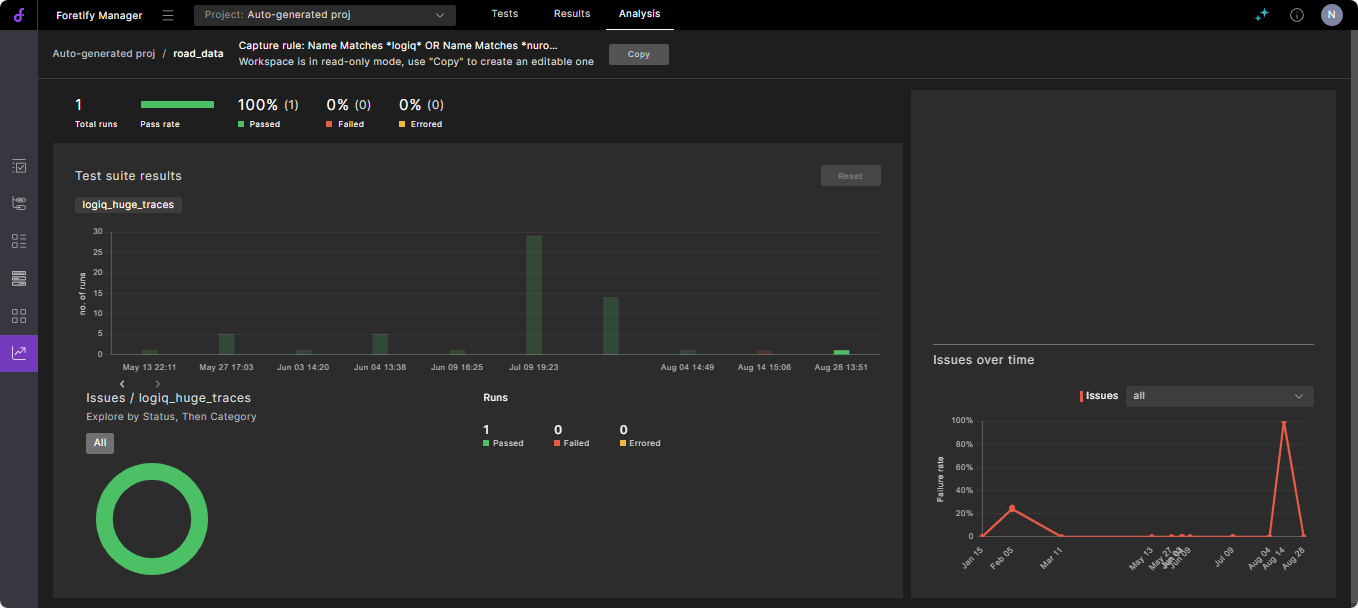
Task: Switch to the Results tab
Action: [x=572, y=14]
